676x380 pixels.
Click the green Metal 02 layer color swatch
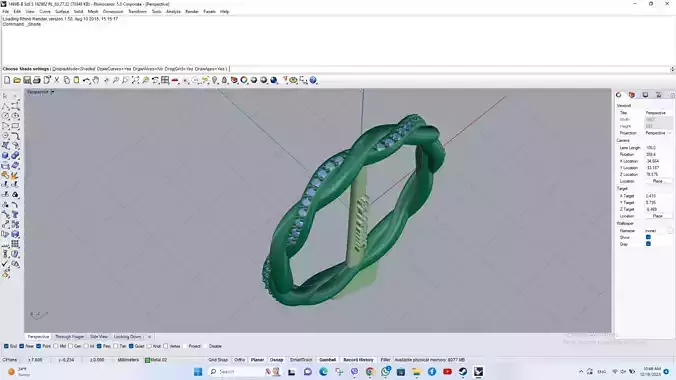pyautogui.click(x=147, y=360)
